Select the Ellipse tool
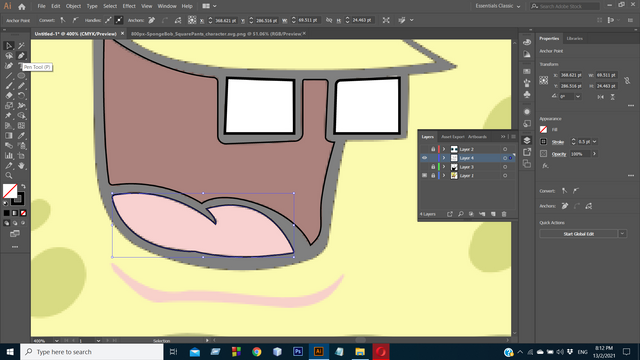 pos(21,76)
